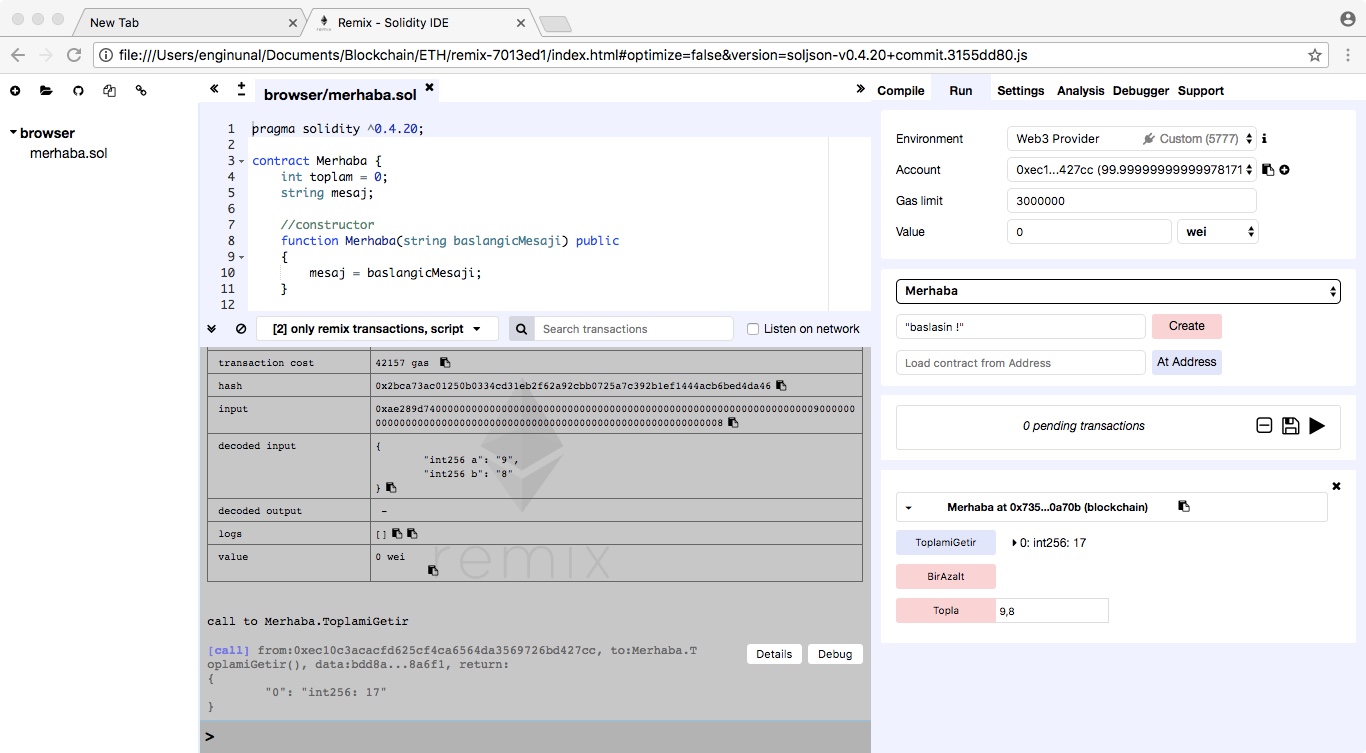Copy files to another Remix instance
The image size is (1366, 753).
(110, 91)
